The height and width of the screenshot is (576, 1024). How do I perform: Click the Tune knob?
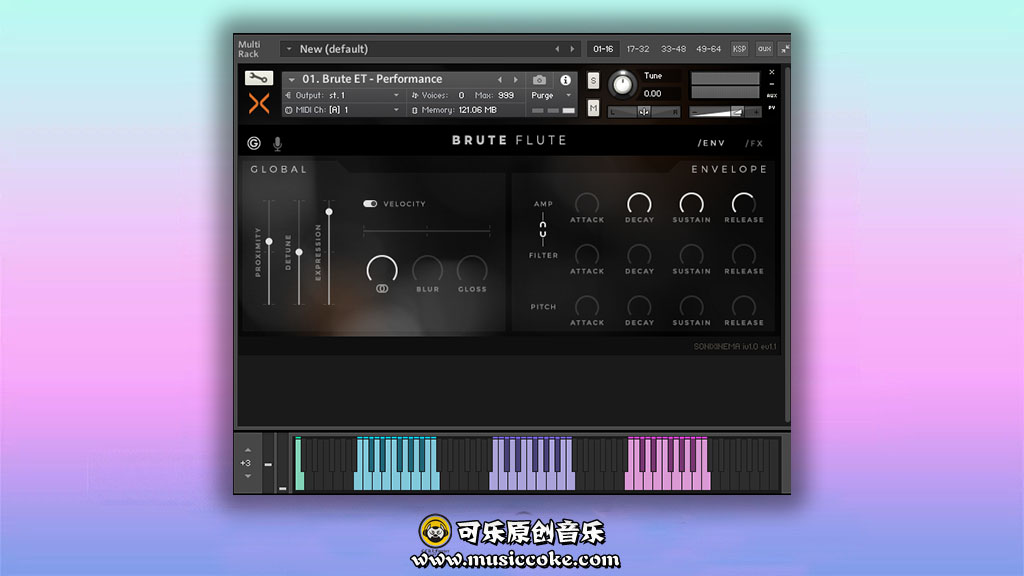click(622, 84)
